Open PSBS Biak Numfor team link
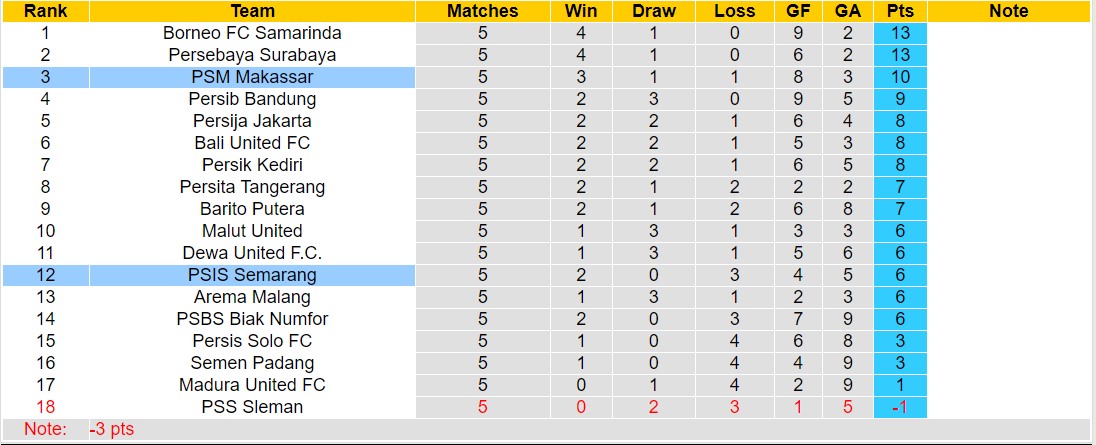Viewport: 1096px width, 445px height. pyautogui.click(x=252, y=319)
